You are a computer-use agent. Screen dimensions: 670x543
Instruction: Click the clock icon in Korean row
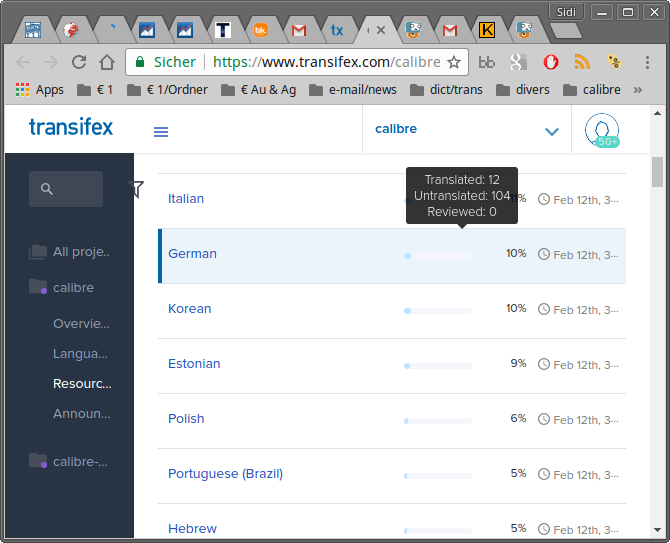point(544,309)
